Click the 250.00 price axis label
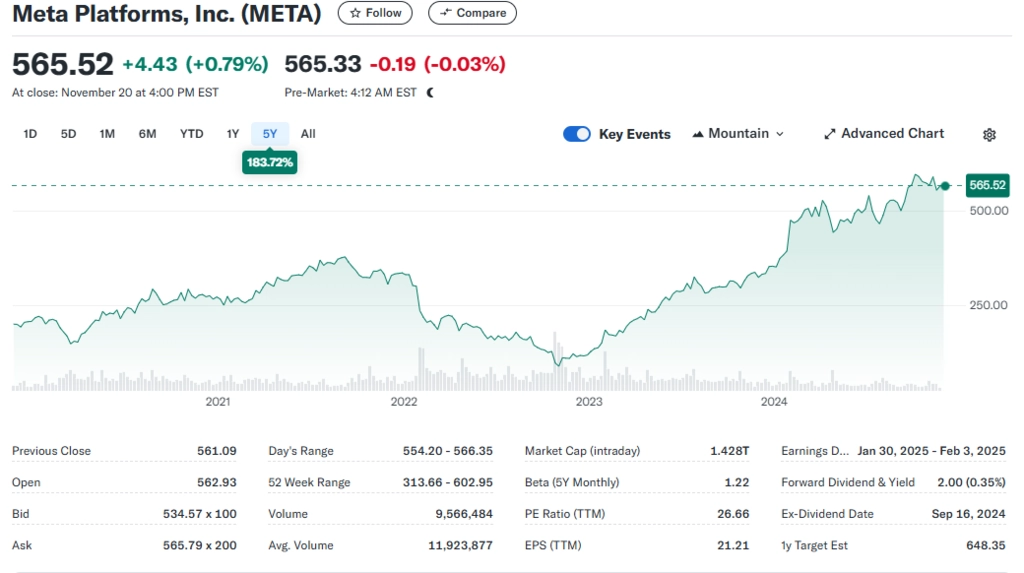This screenshot has width=1024, height=573. [989, 305]
